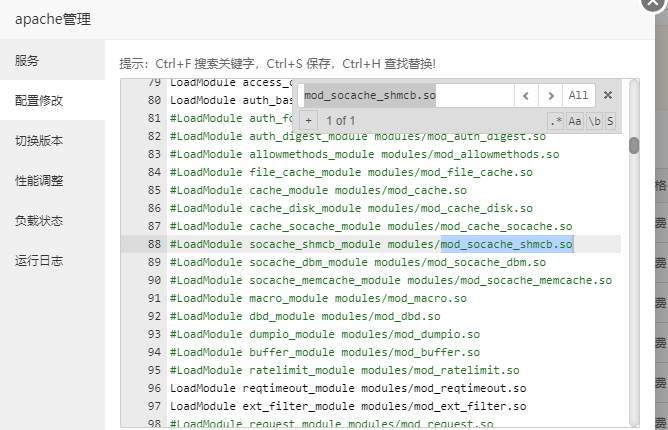Screen dimensions: 668x430
Task: Click line 91 macro_module text
Action: click(288, 298)
